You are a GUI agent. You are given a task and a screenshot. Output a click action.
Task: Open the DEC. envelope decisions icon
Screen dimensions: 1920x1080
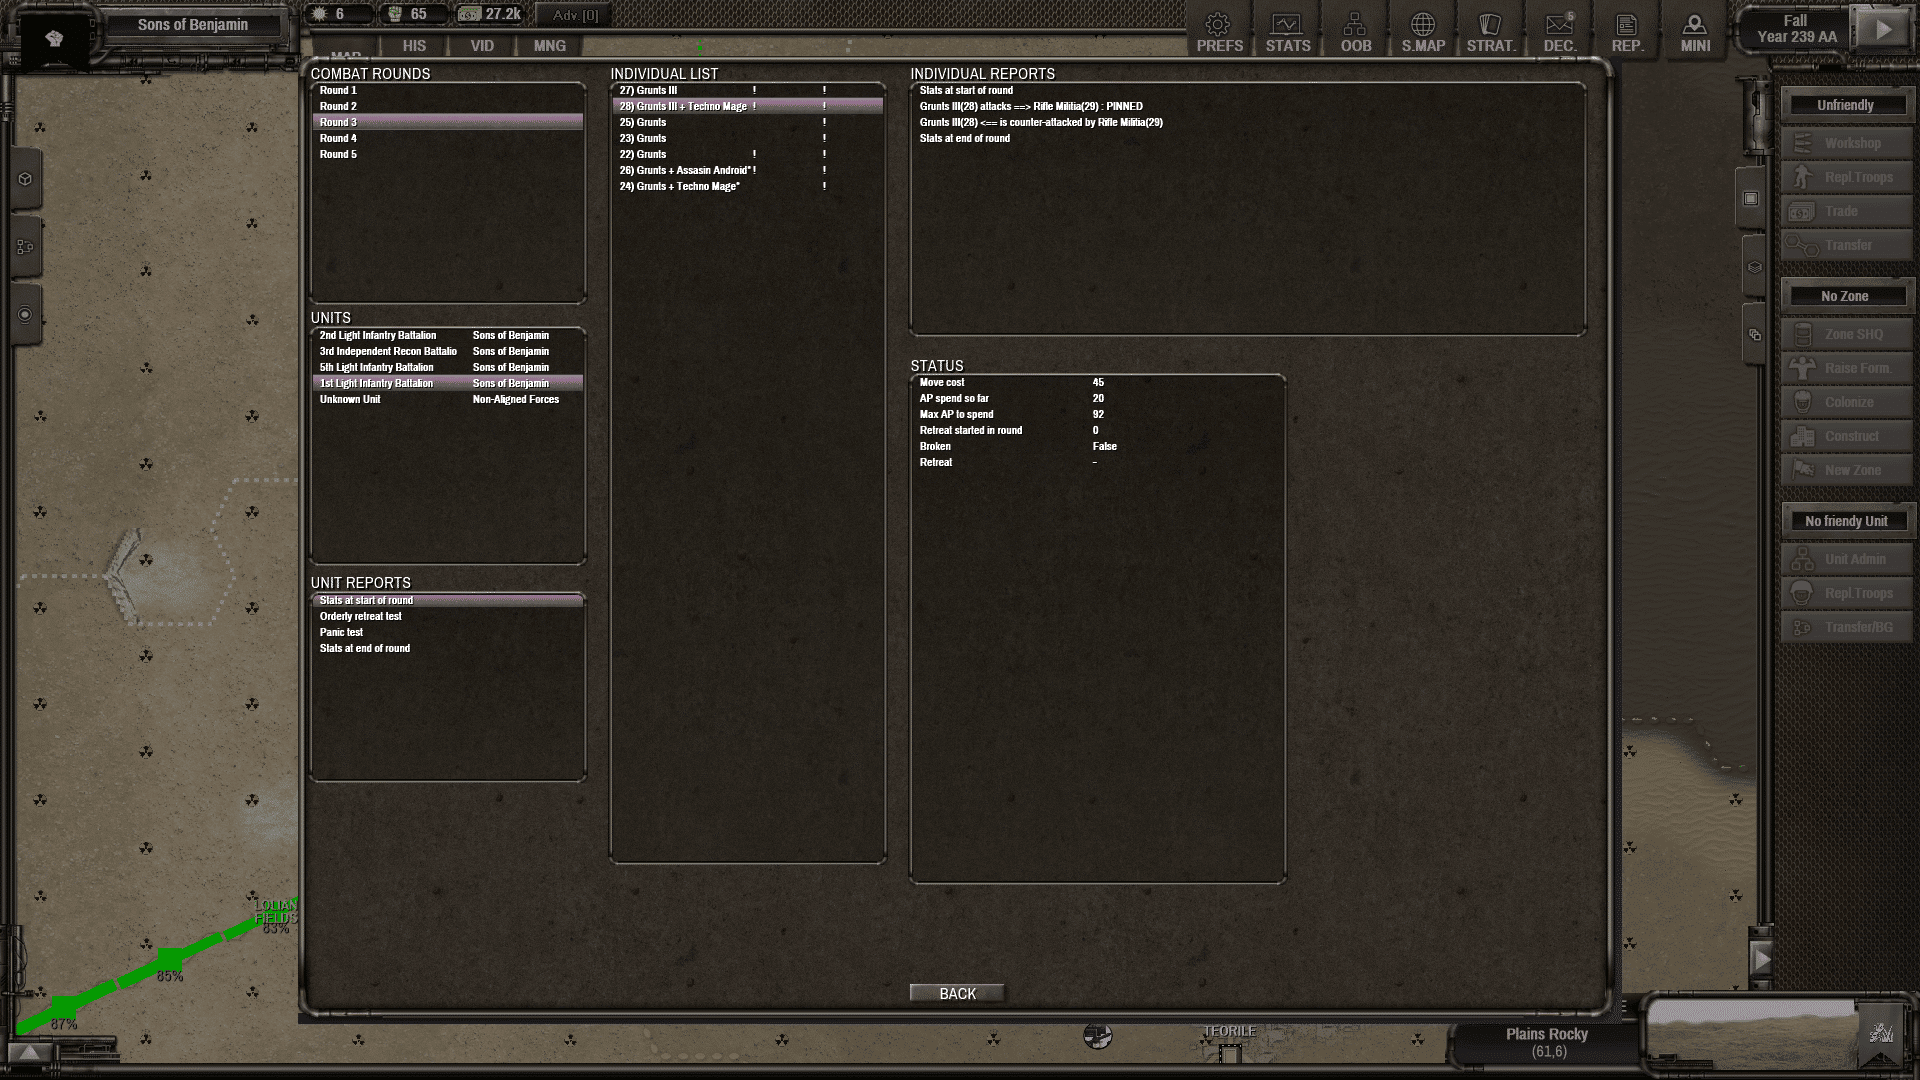pos(1559,31)
